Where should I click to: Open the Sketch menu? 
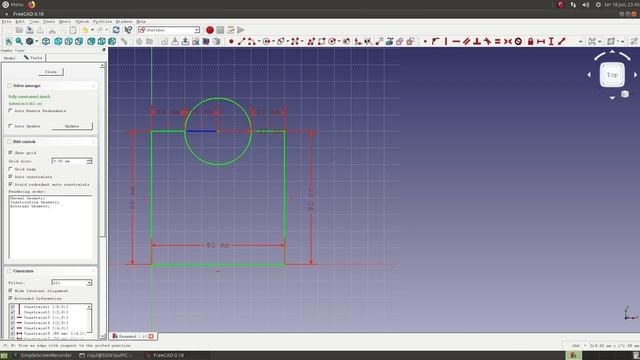pos(82,22)
